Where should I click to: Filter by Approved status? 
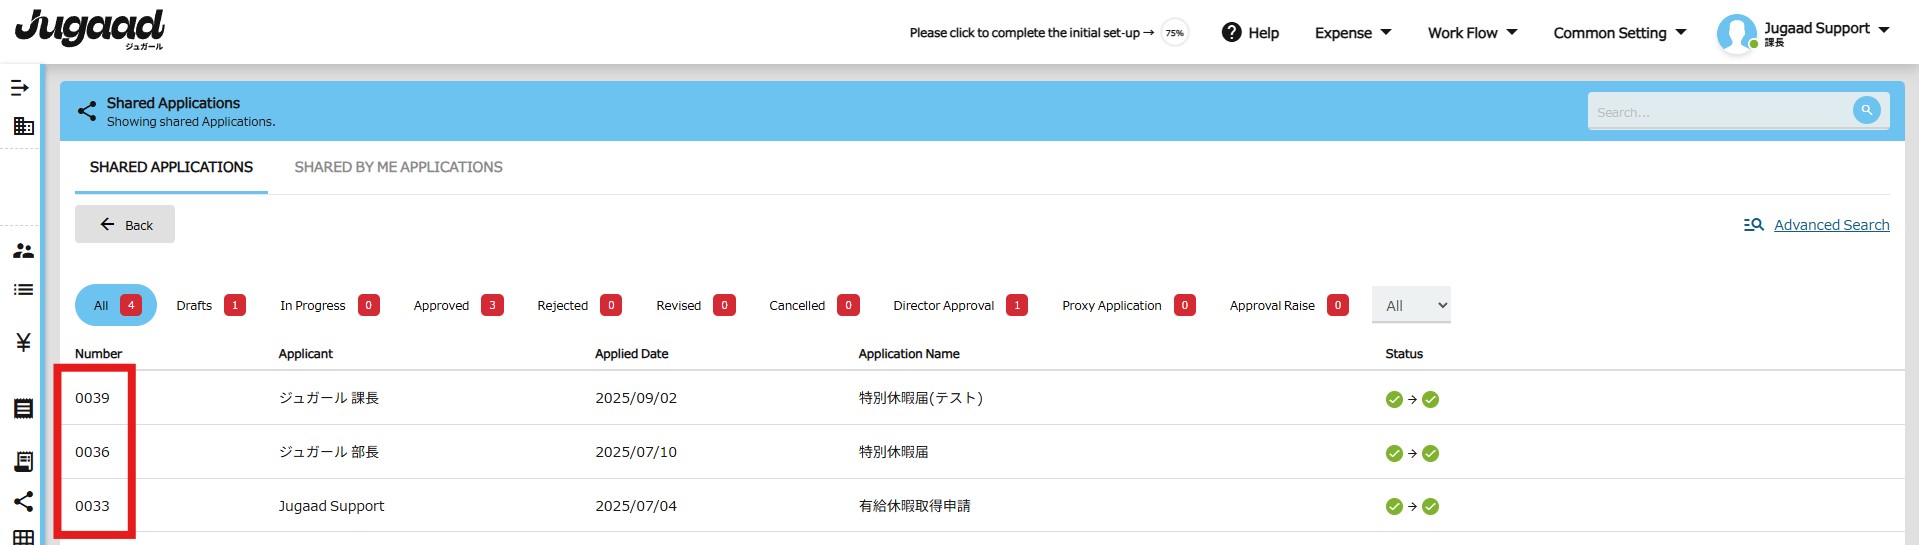[458, 305]
